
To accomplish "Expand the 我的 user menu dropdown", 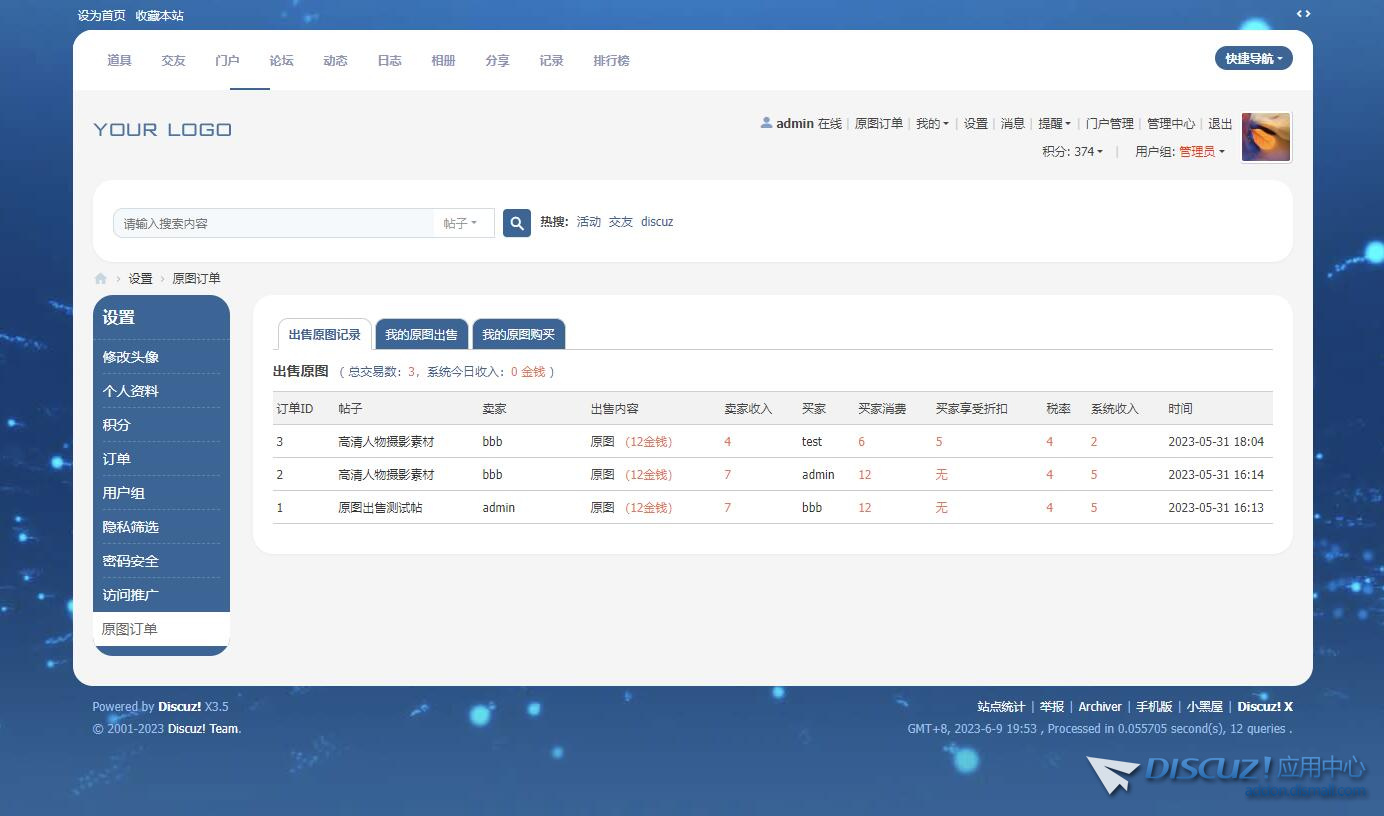I will pos(932,124).
